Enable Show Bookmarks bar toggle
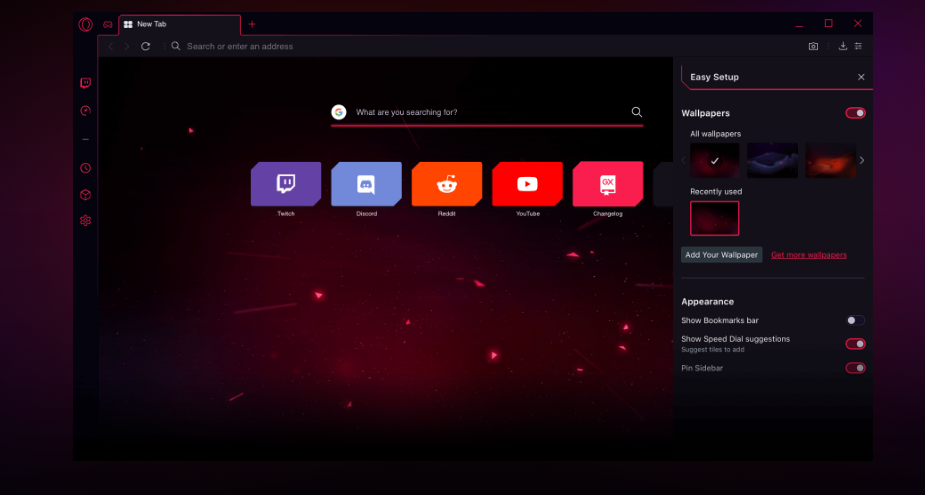This screenshot has width=925, height=495. click(855, 320)
